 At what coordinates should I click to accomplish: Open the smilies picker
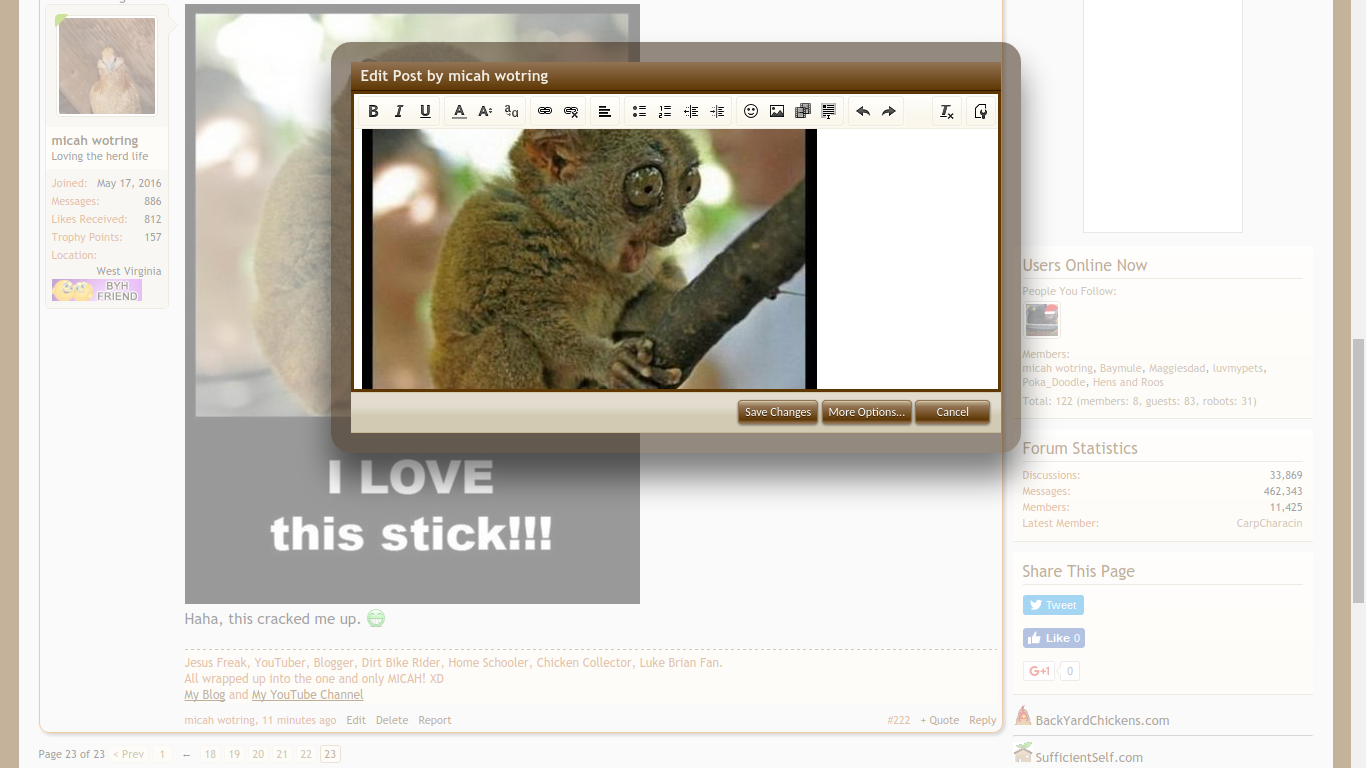[751, 112]
